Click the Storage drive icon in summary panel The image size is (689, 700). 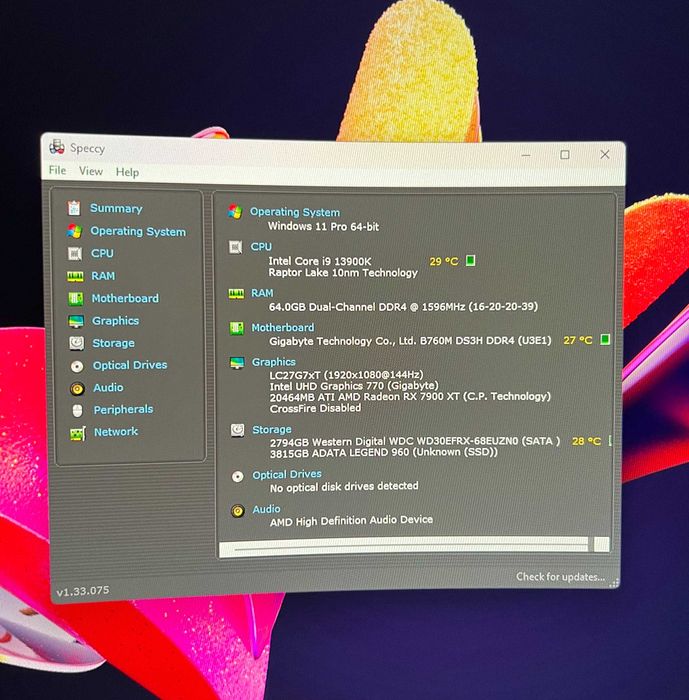pos(237,430)
